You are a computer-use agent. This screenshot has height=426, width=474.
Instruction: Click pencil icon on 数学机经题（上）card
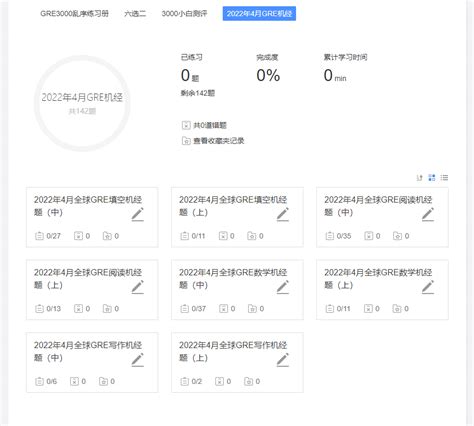click(428, 287)
